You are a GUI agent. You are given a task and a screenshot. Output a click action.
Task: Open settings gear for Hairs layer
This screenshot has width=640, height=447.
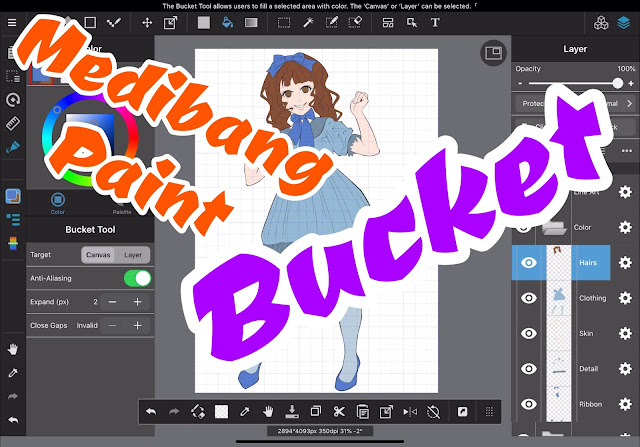[625, 262]
